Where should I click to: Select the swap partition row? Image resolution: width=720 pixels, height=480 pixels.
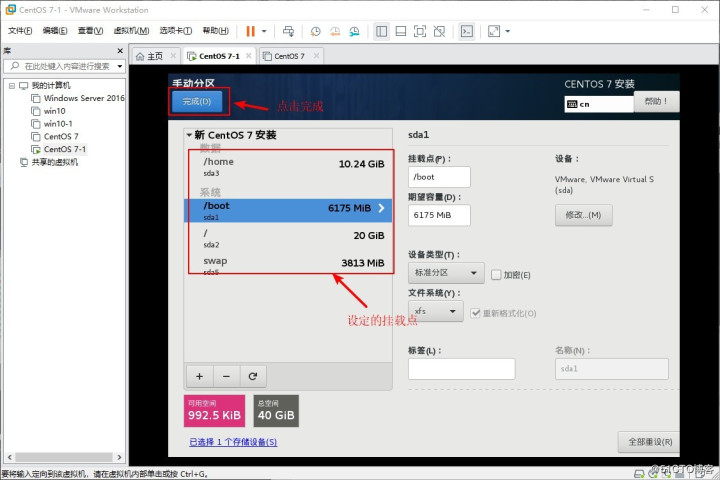[x=288, y=265]
